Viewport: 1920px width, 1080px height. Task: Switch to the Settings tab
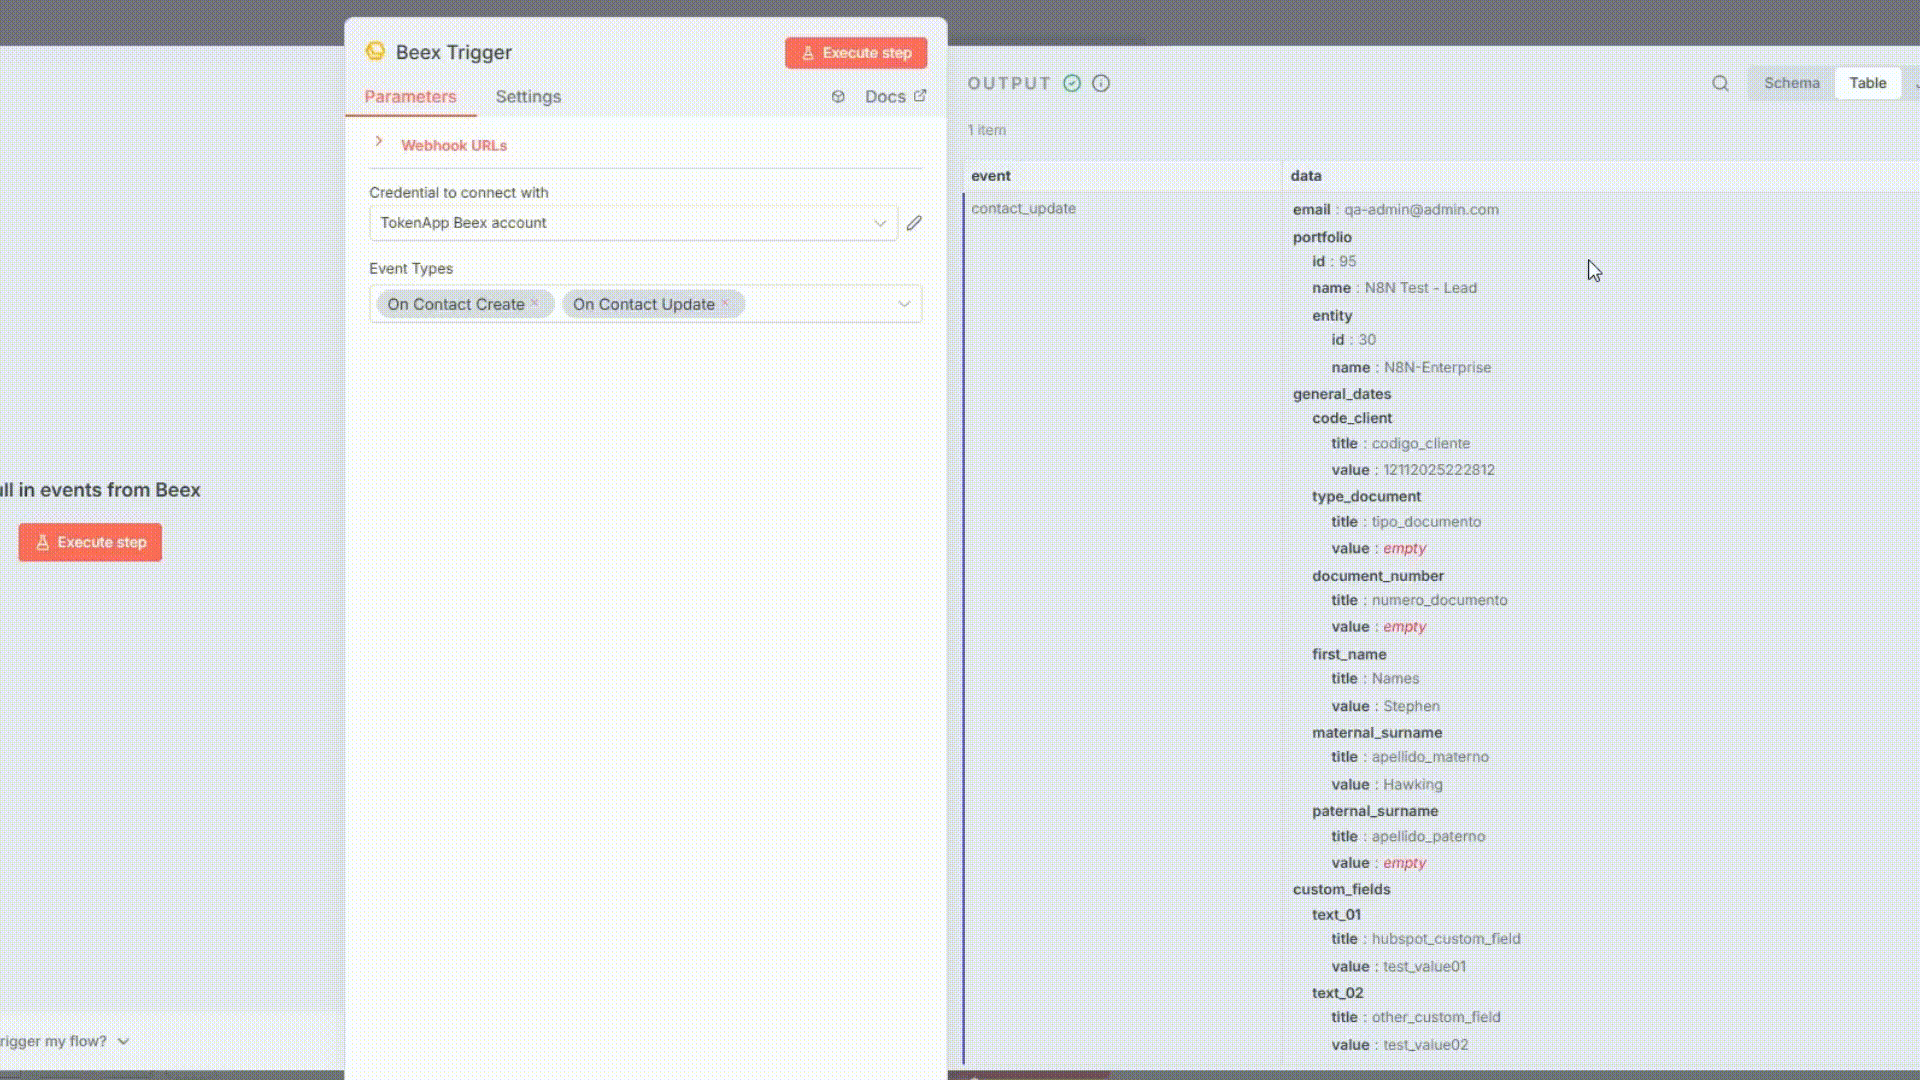[x=528, y=97]
